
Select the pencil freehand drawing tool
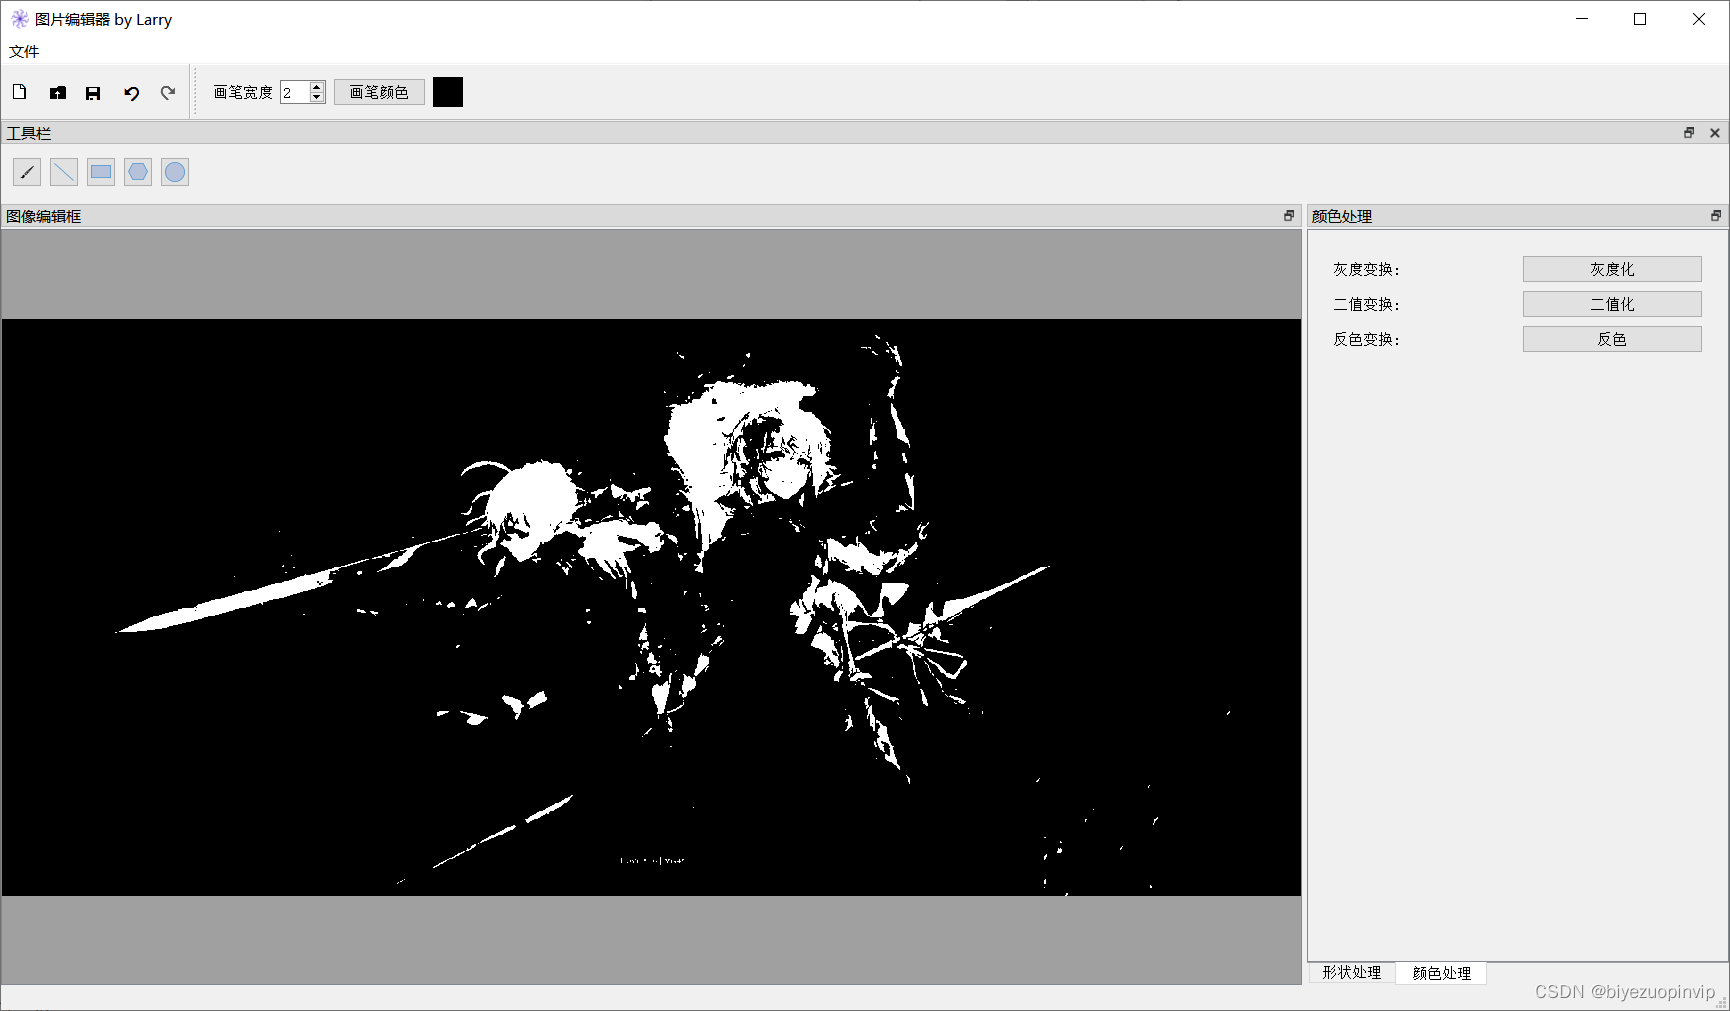[27, 172]
